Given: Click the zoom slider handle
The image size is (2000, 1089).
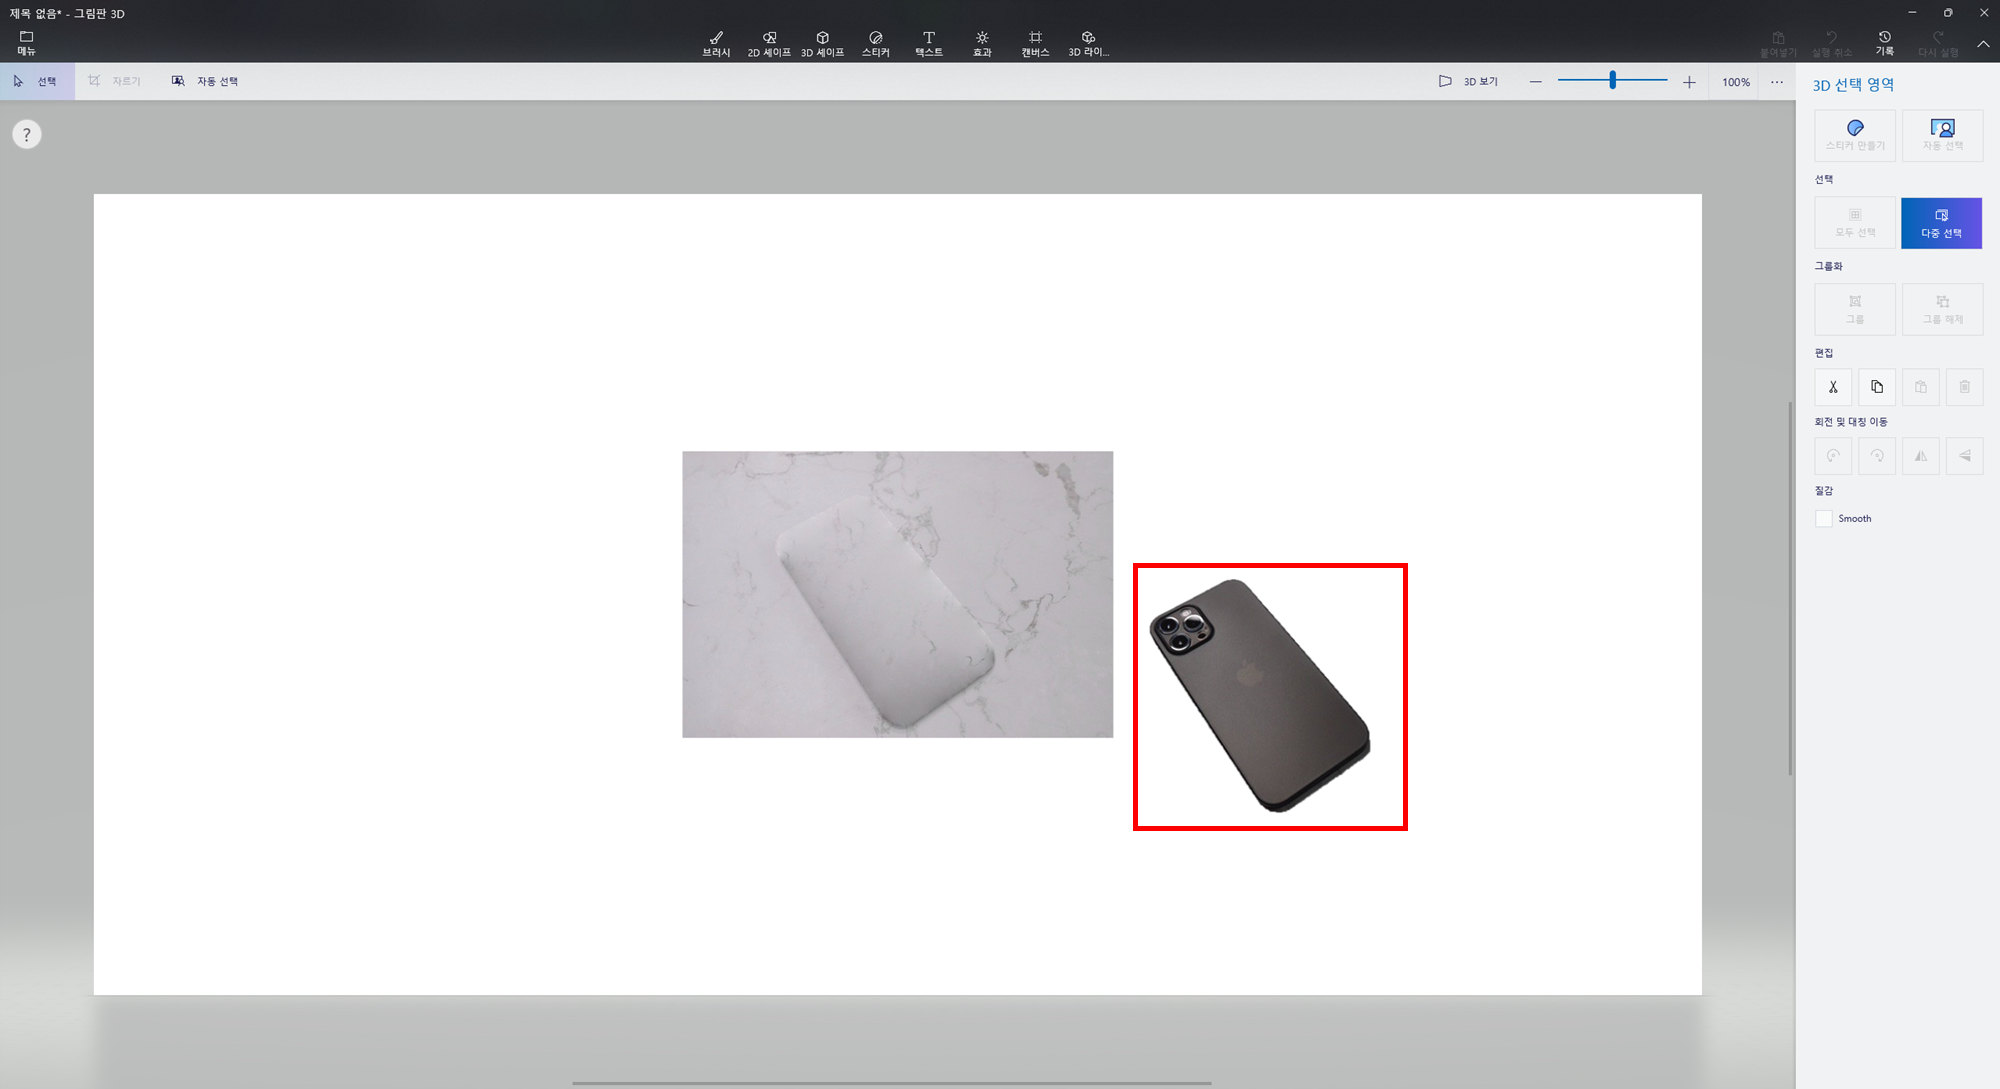Looking at the screenshot, I should coord(1612,80).
